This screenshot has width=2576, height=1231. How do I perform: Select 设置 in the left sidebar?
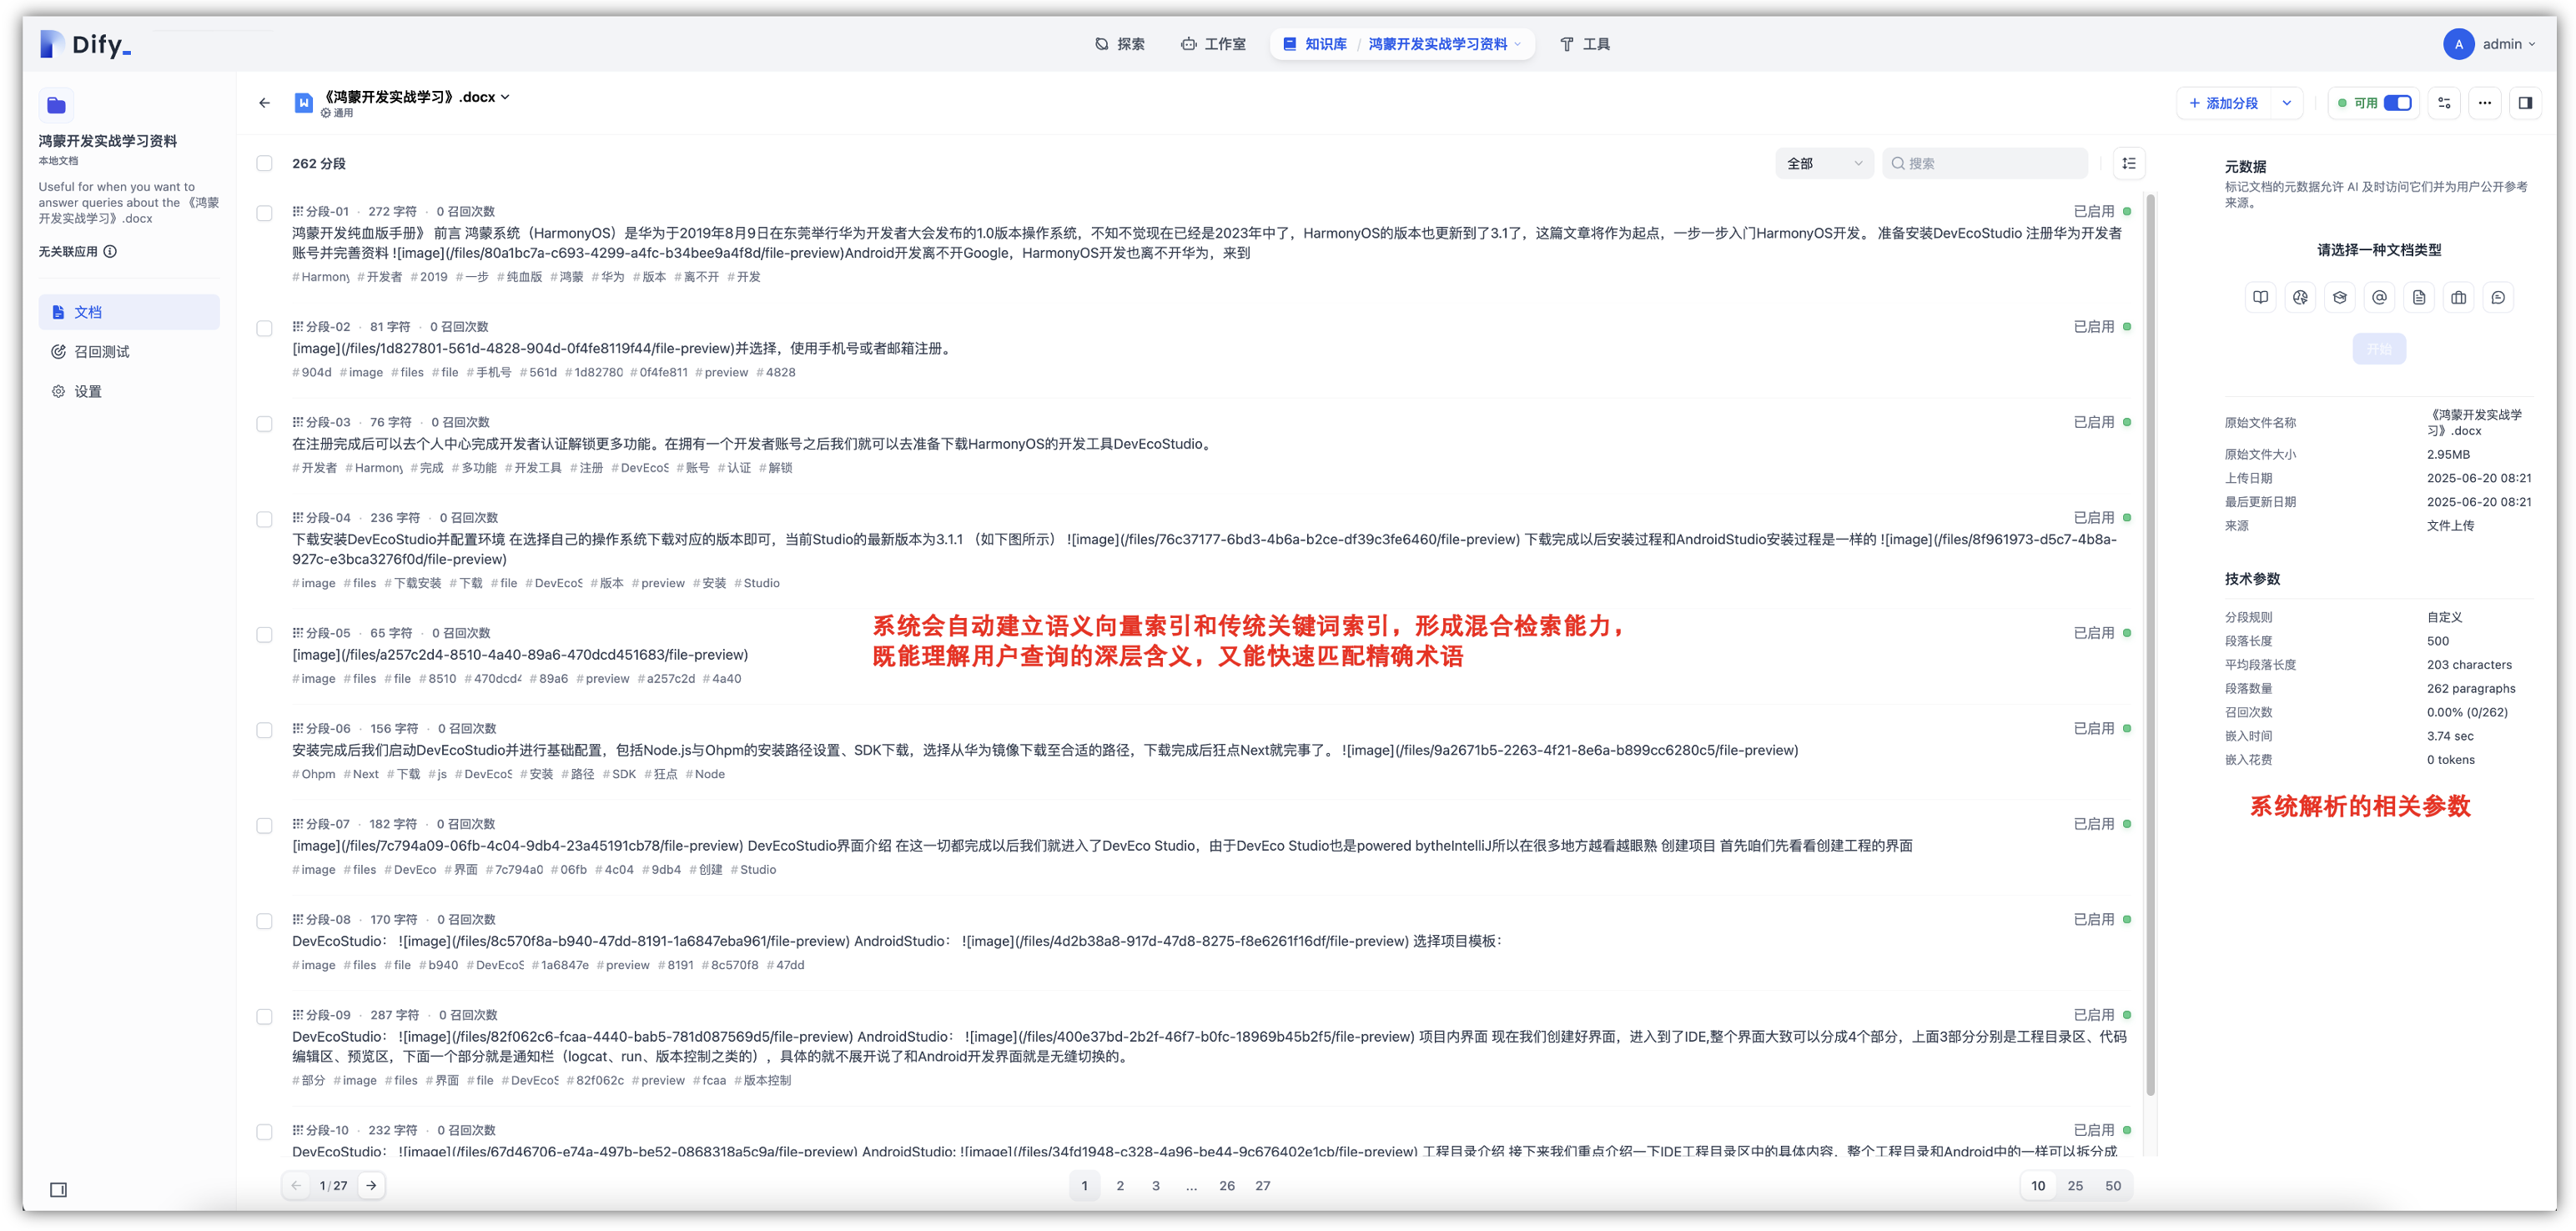129,391
